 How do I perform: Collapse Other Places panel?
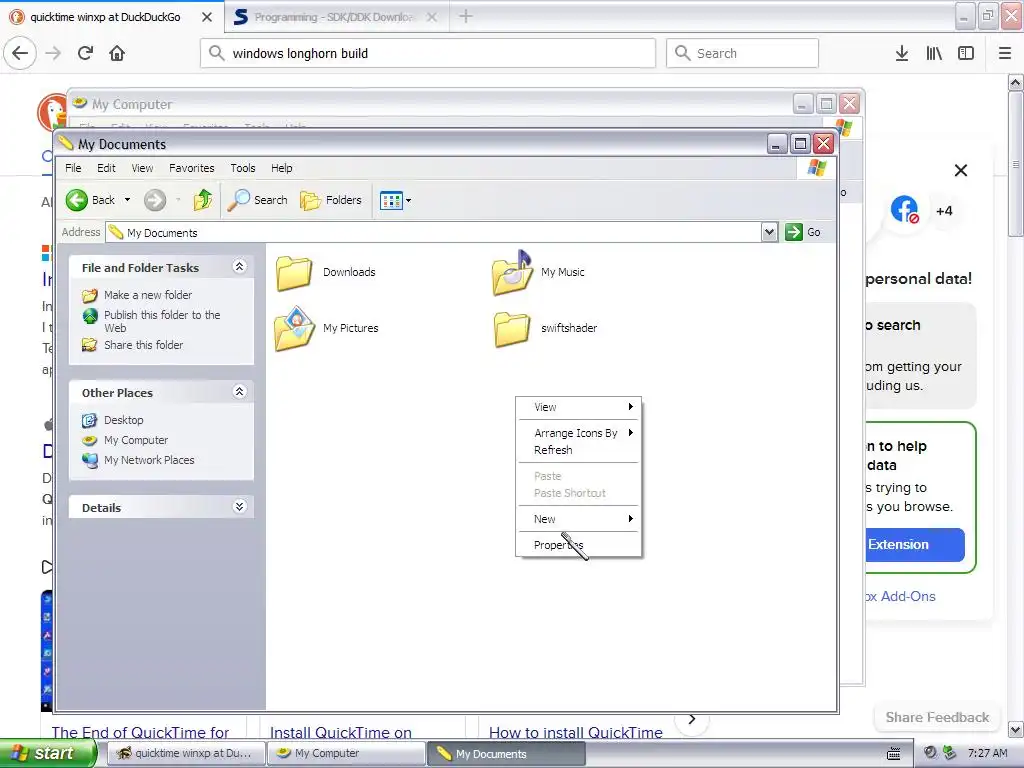coord(239,392)
